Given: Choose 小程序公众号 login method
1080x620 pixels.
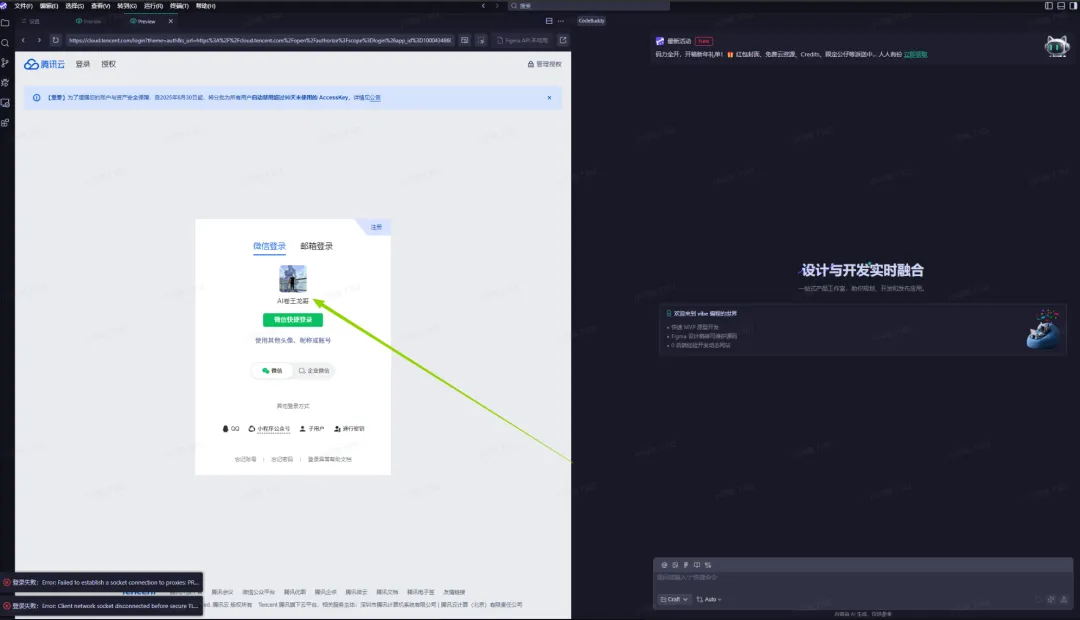Looking at the screenshot, I should click(269, 428).
